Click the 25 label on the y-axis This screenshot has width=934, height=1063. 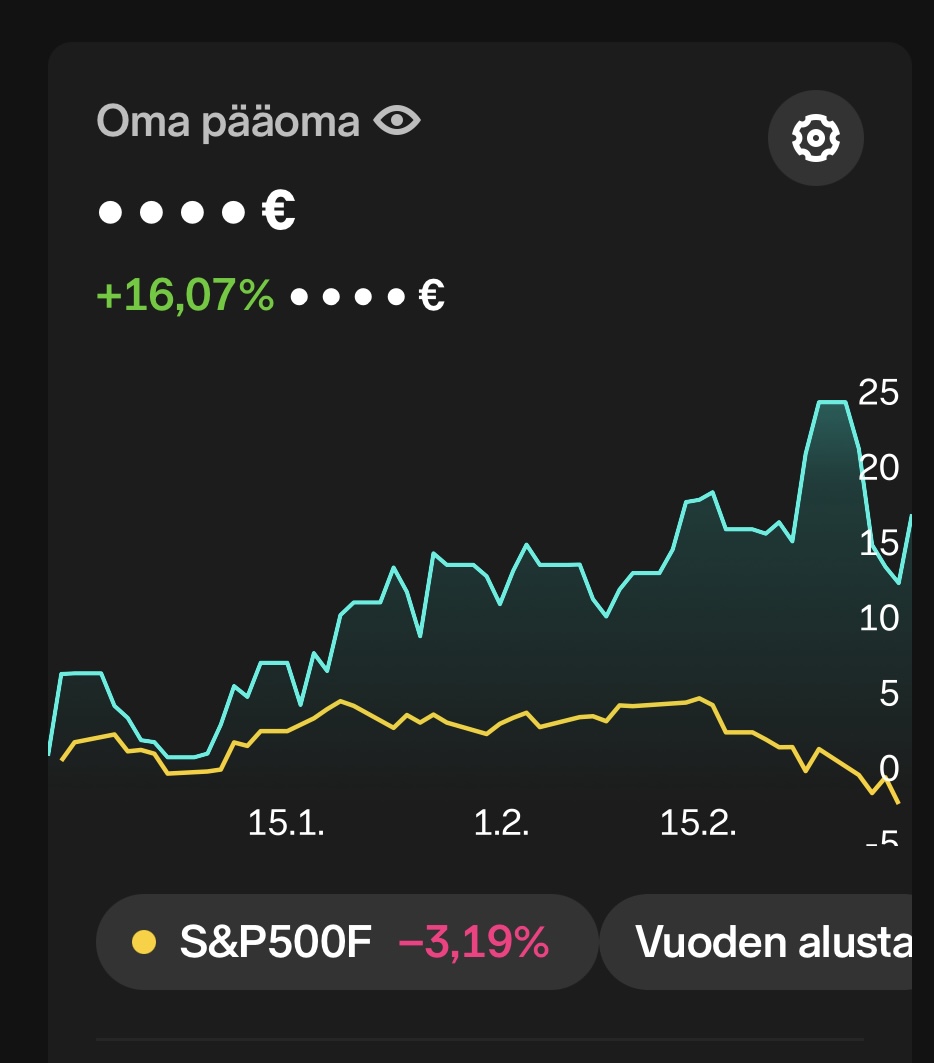(x=878, y=393)
